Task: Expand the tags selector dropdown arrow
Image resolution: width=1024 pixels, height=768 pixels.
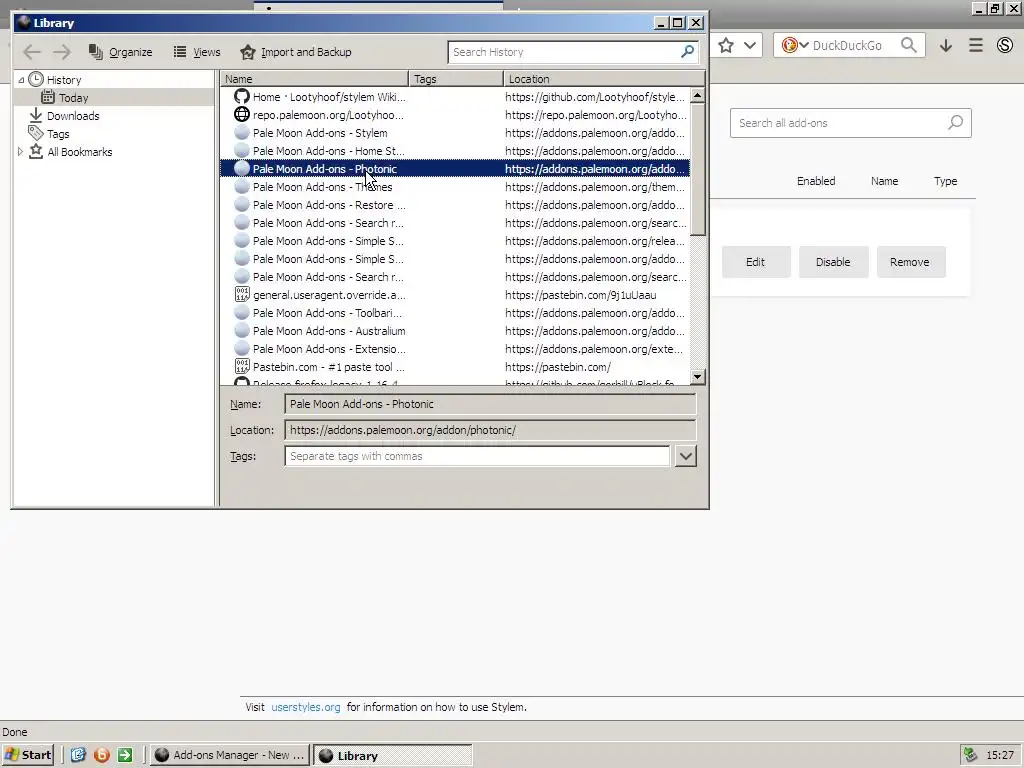Action: 685,456
